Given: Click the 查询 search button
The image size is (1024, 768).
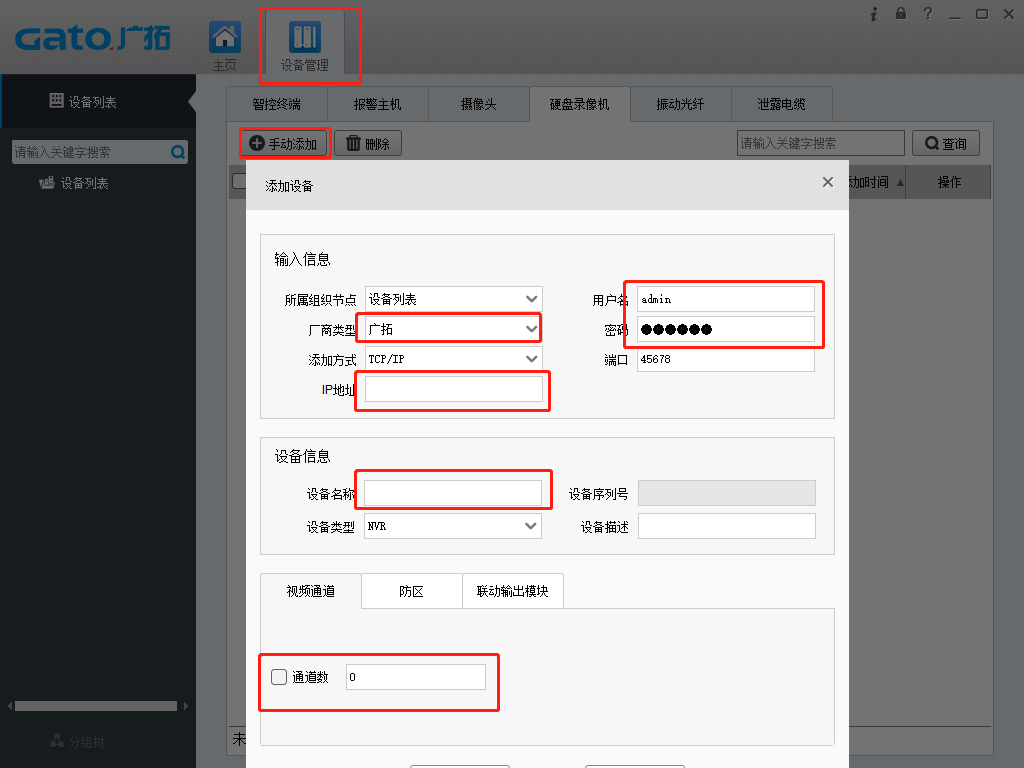Looking at the screenshot, I should coord(945,142).
